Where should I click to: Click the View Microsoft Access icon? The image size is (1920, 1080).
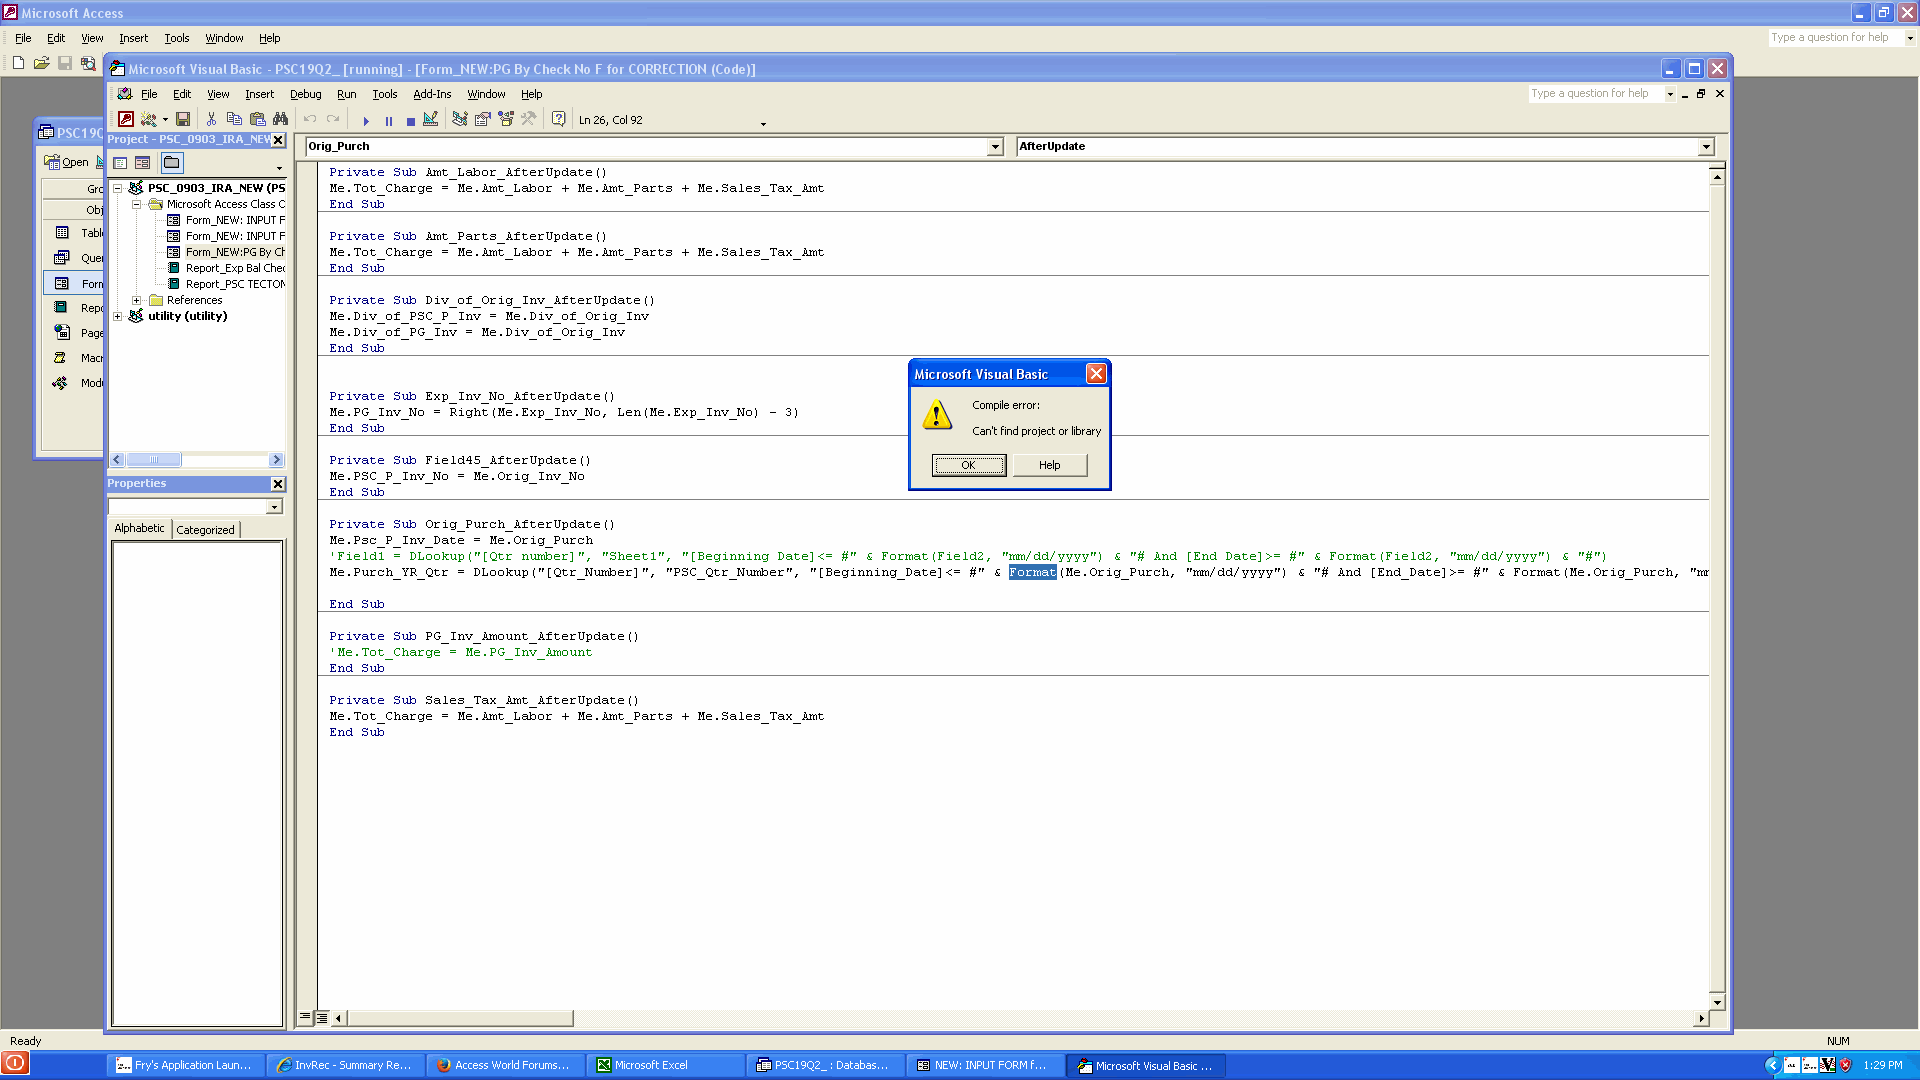click(126, 120)
